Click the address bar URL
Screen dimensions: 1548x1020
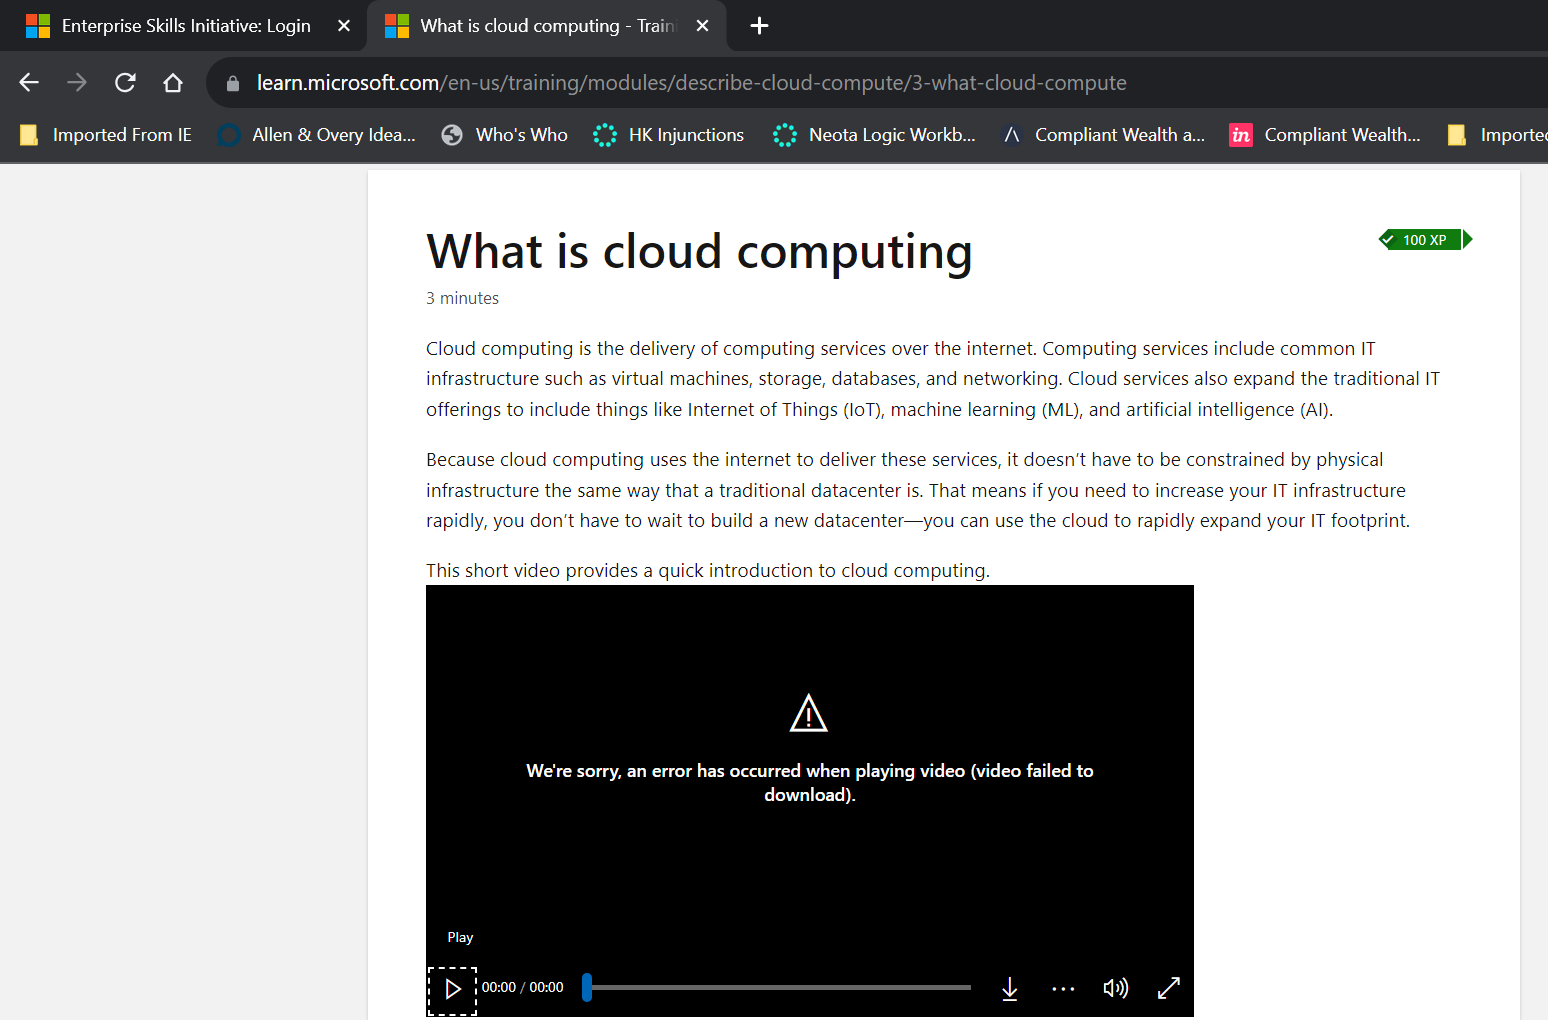coord(691,83)
